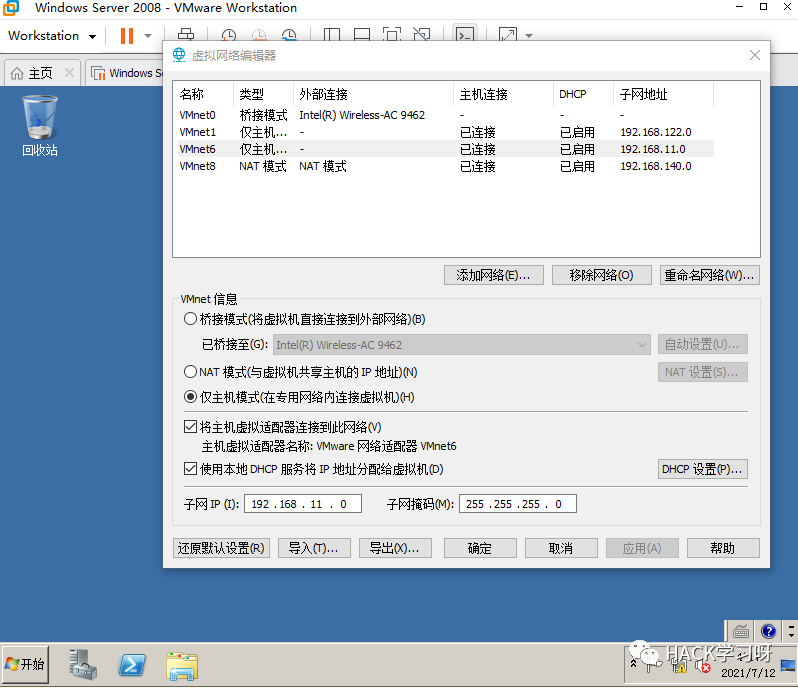Revert to snapshot toolbar icon
Screen dimensions: 798x688
click(259, 35)
